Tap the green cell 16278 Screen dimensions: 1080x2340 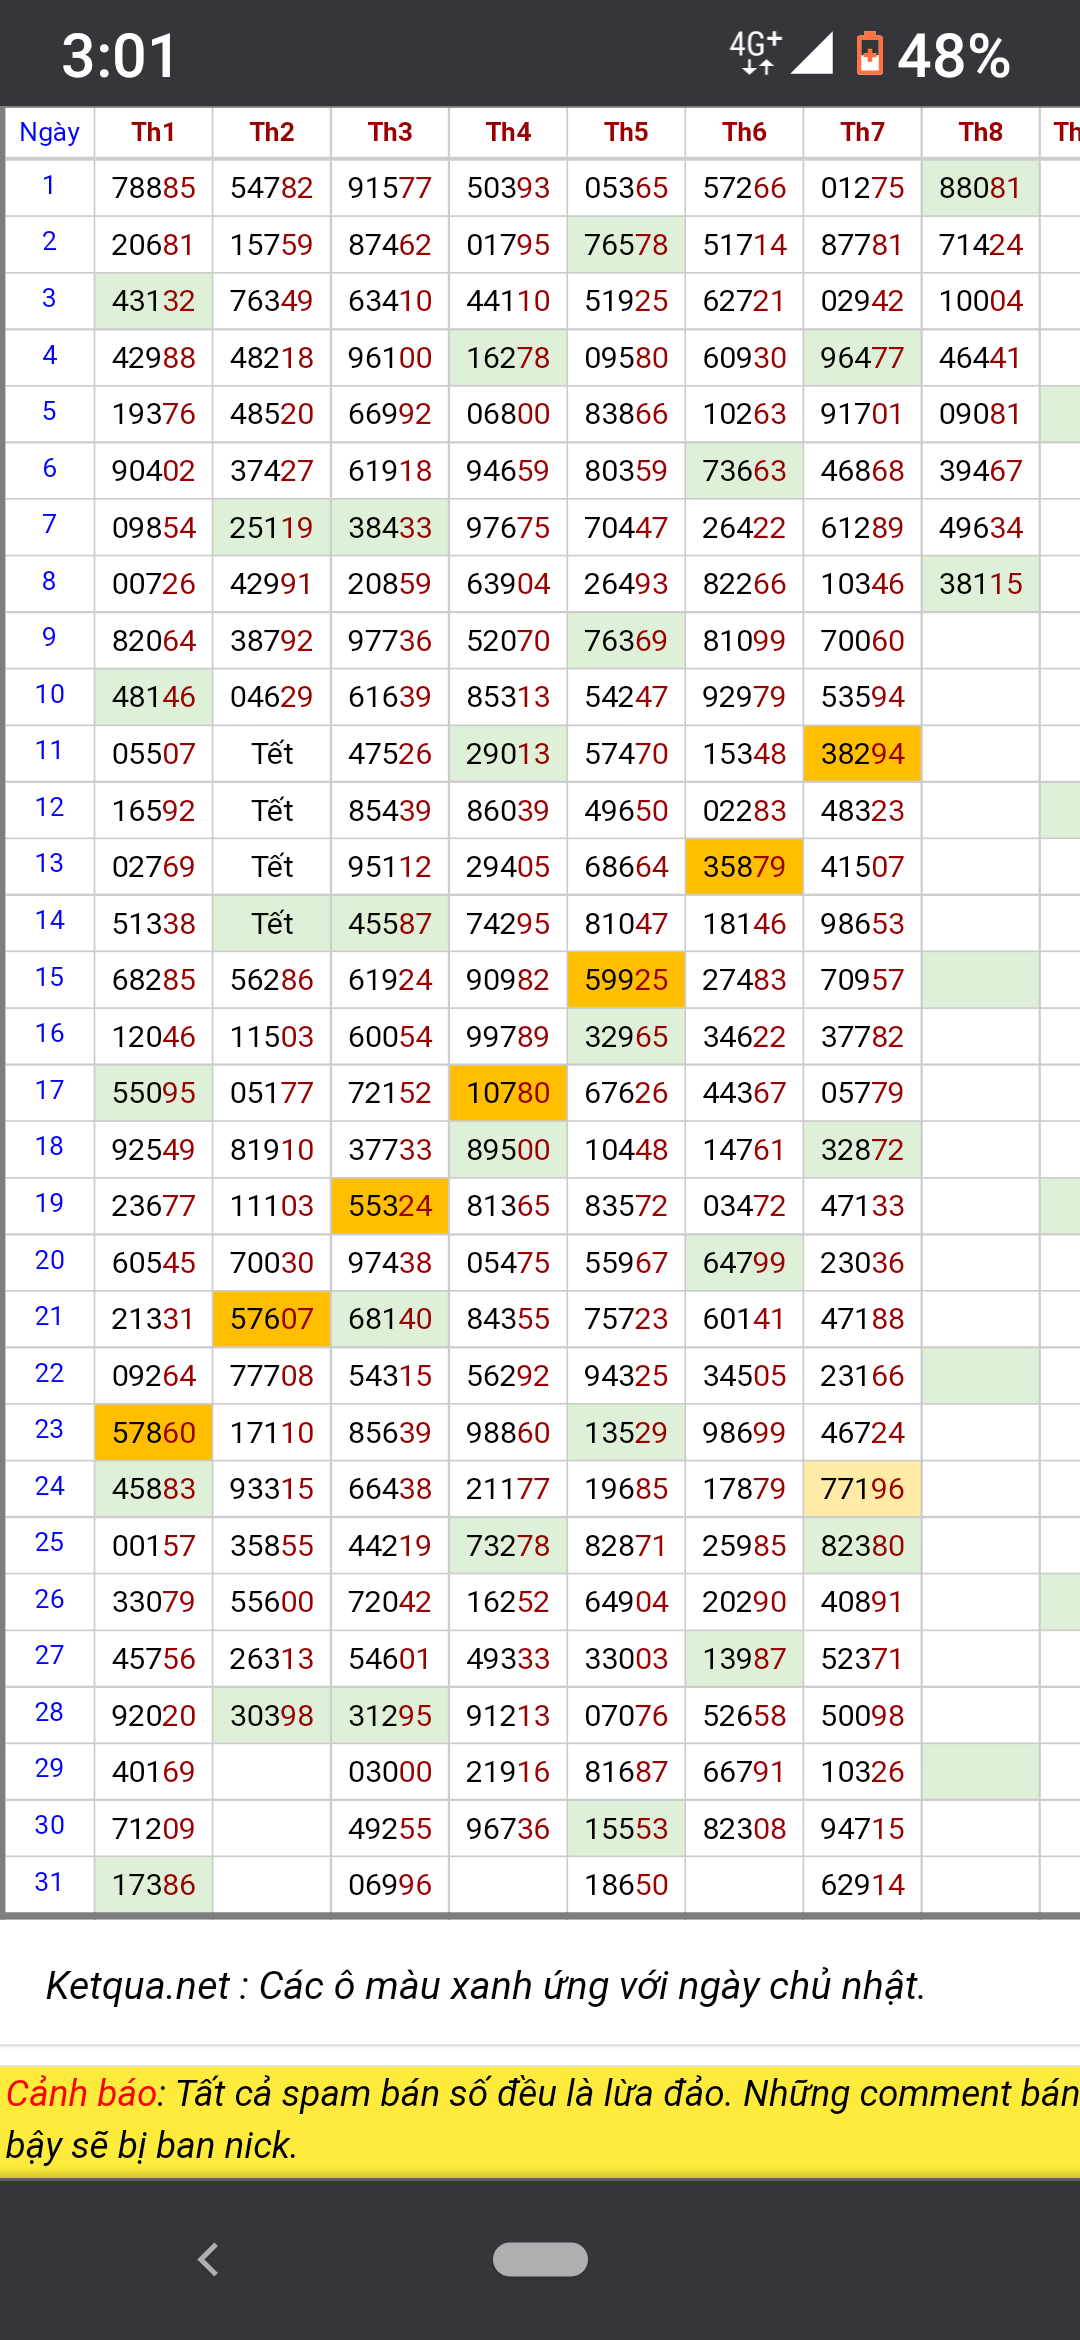click(508, 358)
